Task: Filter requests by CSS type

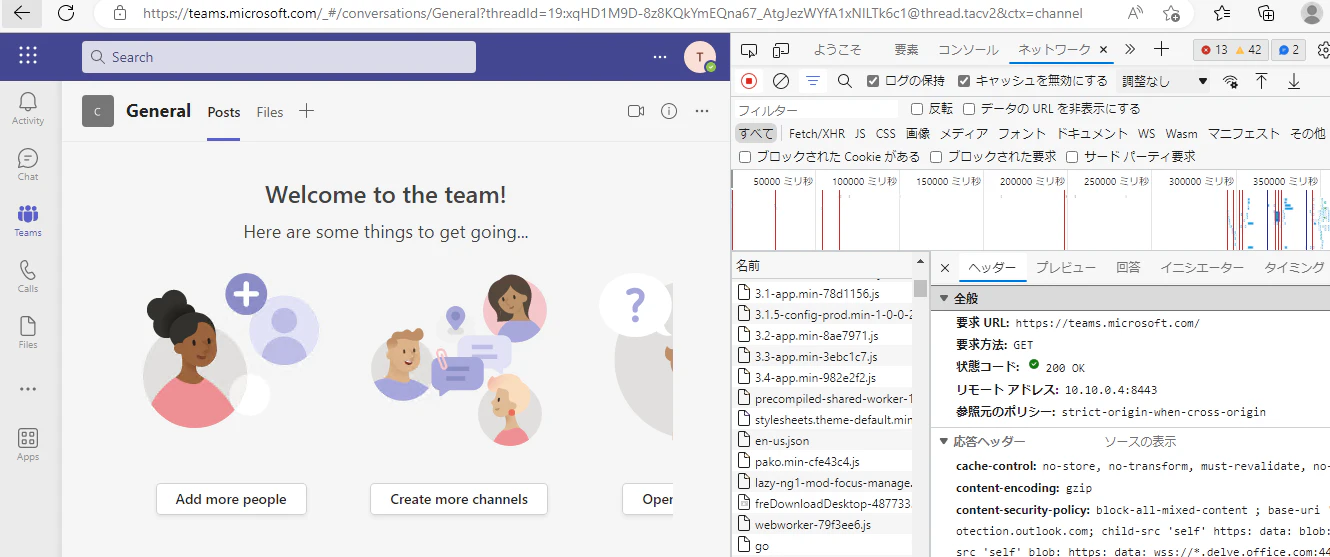Action: (x=886, y=133)
